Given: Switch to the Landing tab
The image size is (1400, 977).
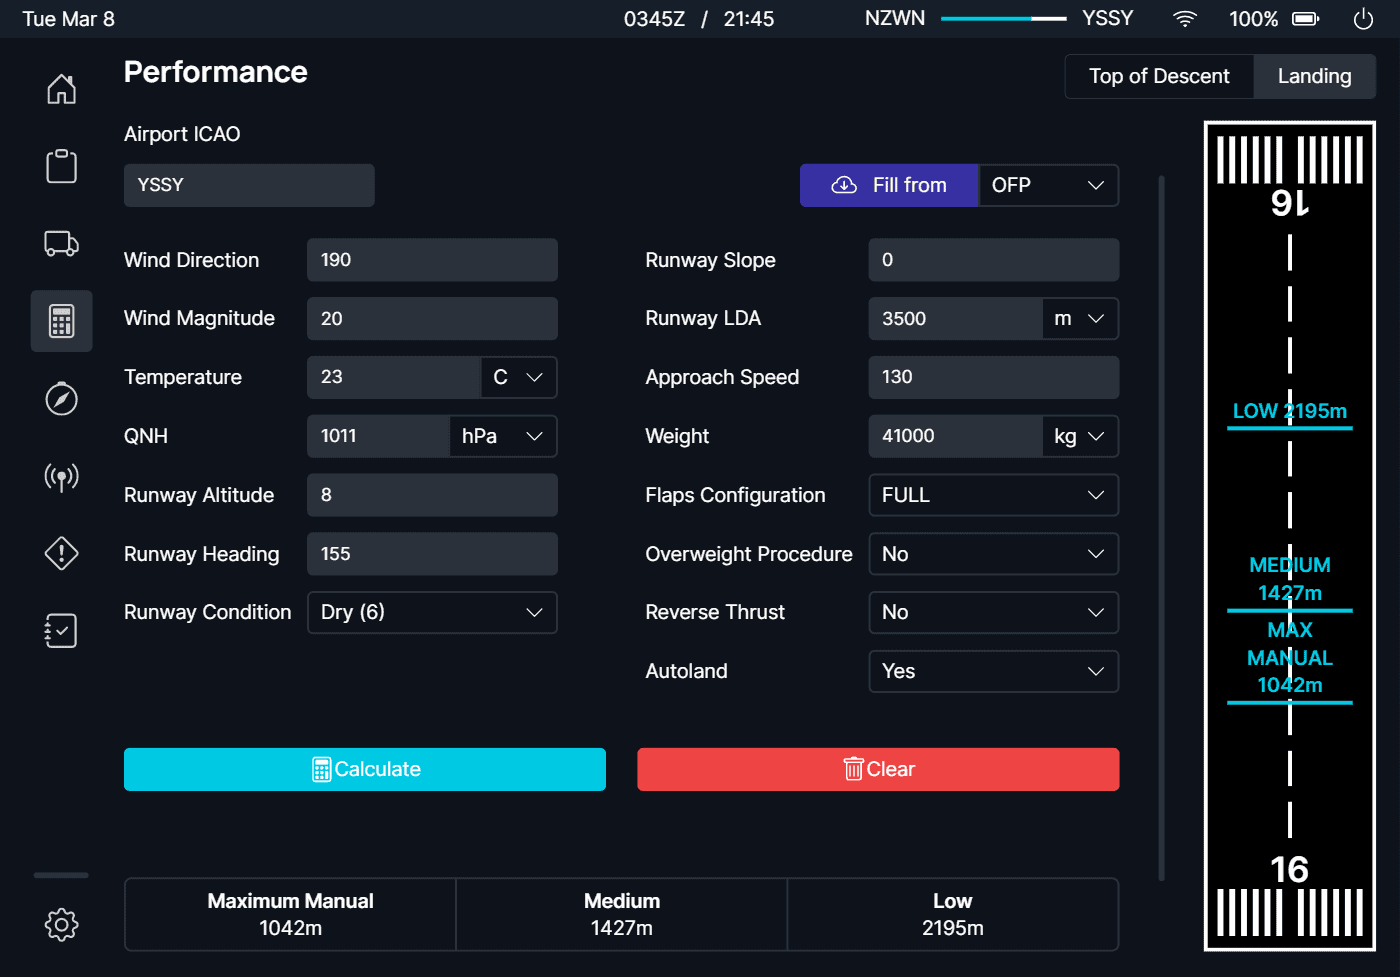Looking at the screenshot, I should pyautogui.click(x=1314, y=77).
